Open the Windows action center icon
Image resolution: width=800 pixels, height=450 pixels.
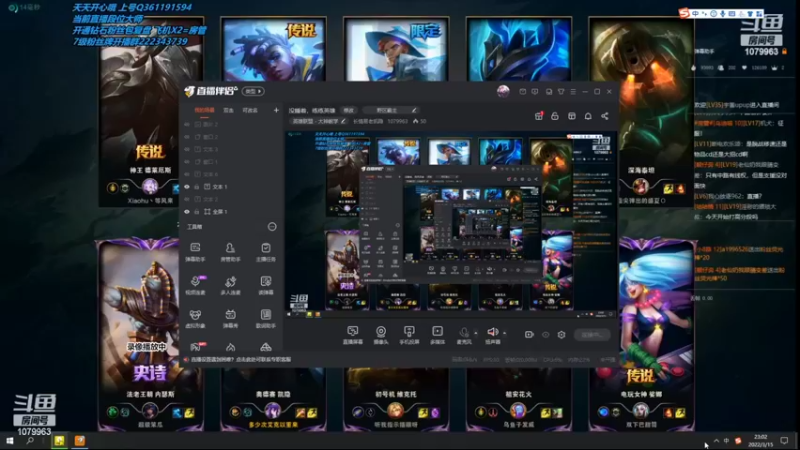784,440
